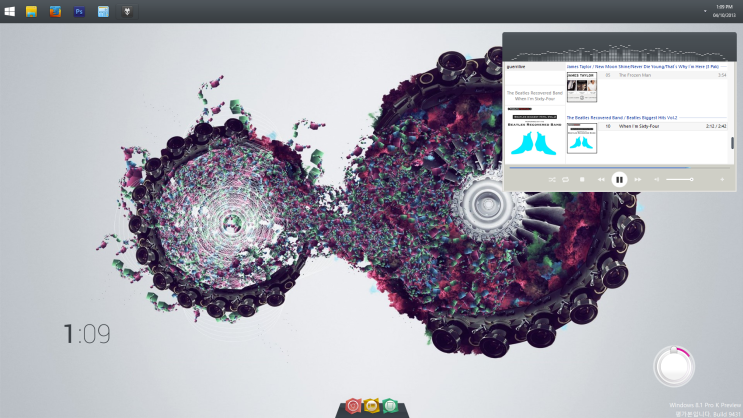This screenshot has height=418, width=743.
Task: Select "The Frozen Man" track row
Action: 650,75
